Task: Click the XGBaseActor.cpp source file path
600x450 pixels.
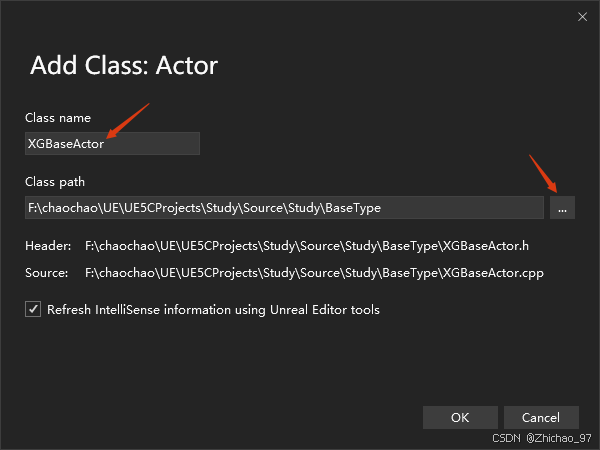Action: [x=314, y=272]
